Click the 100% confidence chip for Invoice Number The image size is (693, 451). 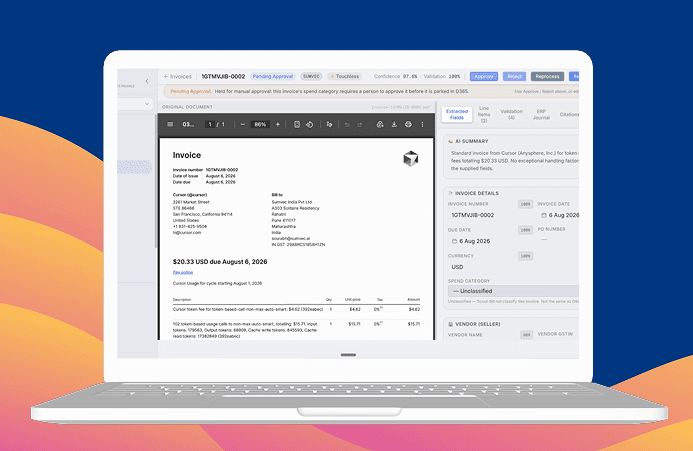coord(525,204)
